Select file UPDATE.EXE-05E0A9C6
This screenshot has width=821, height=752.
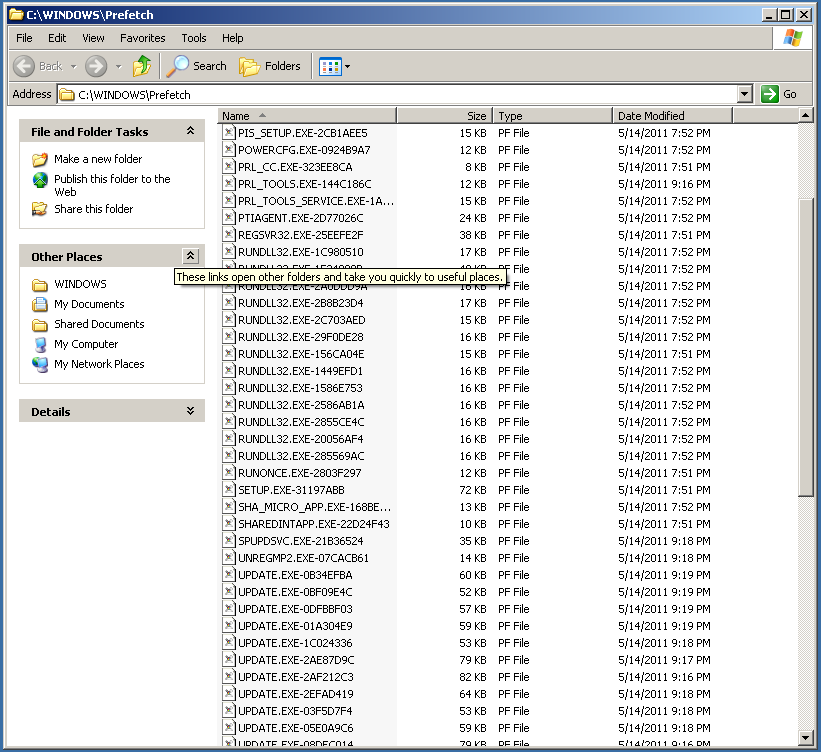[295, 728]
